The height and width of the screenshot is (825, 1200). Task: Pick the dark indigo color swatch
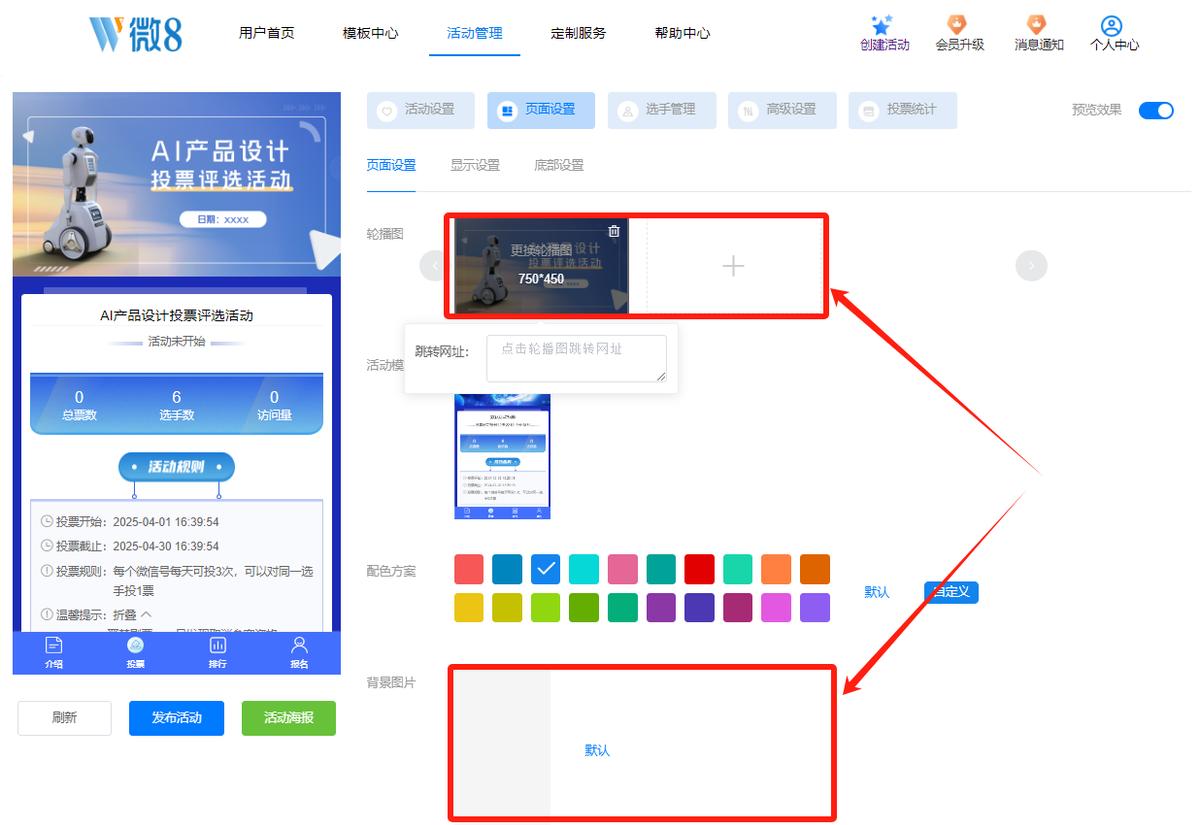tap(700, 607)
